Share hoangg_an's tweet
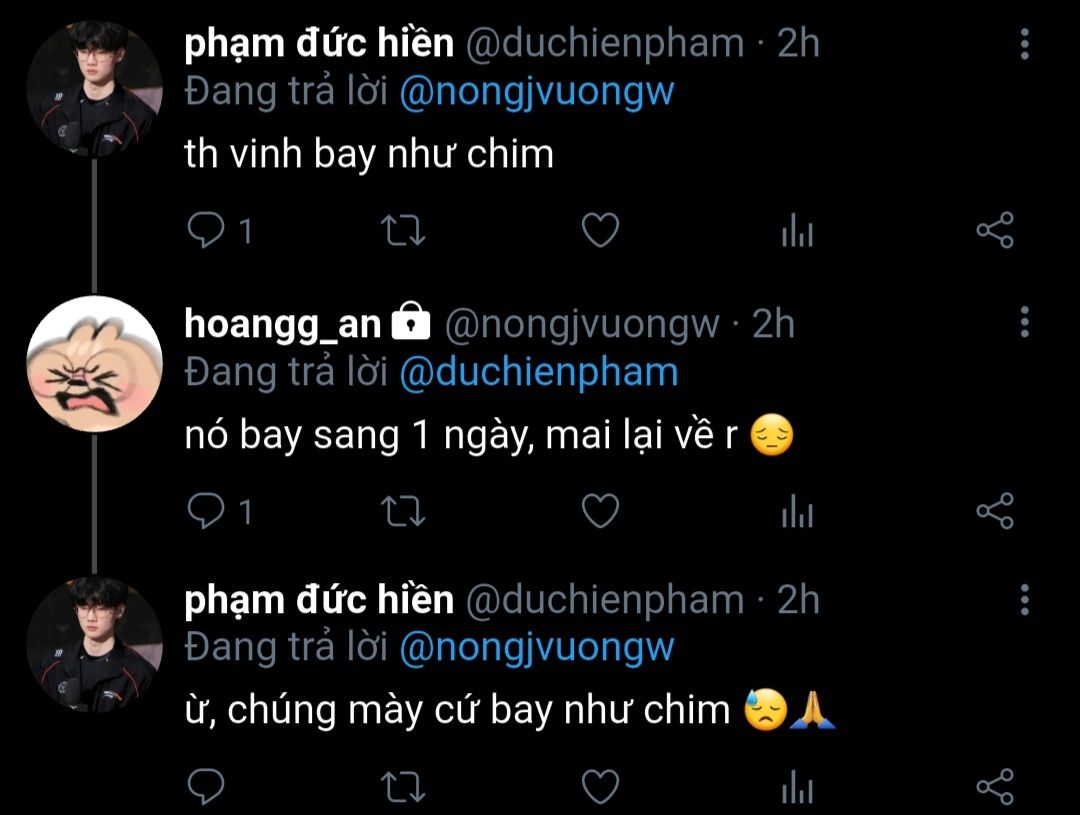This screenshot has width=1080, height=815. click(995, 511)
